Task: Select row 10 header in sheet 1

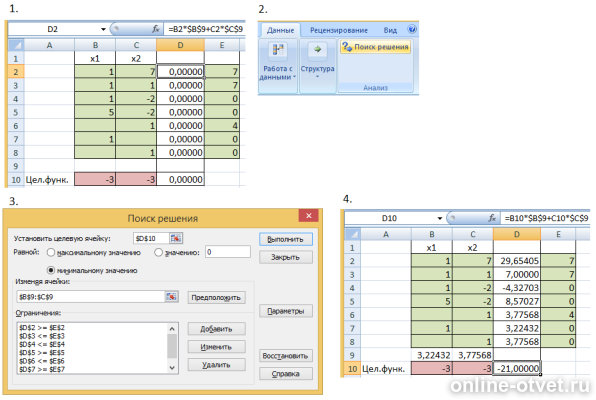Action: pyautogui.click(x=16, y=179)
